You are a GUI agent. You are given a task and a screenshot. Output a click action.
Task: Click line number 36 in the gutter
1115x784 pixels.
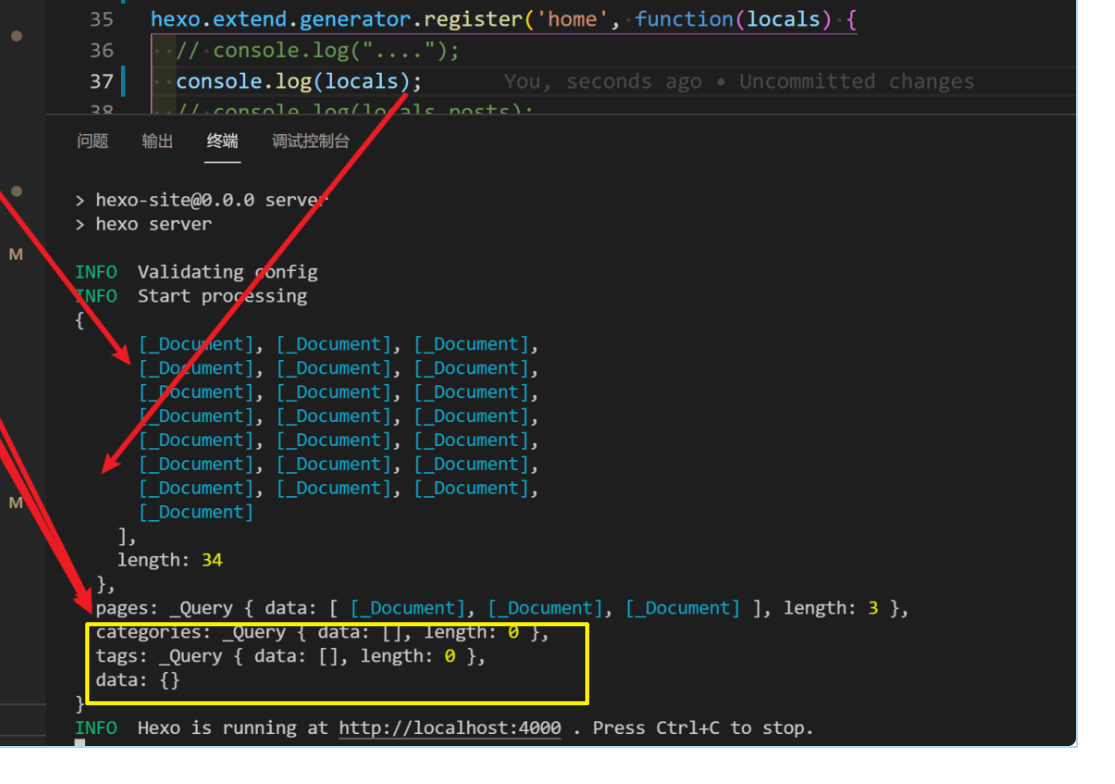point(102,50)
